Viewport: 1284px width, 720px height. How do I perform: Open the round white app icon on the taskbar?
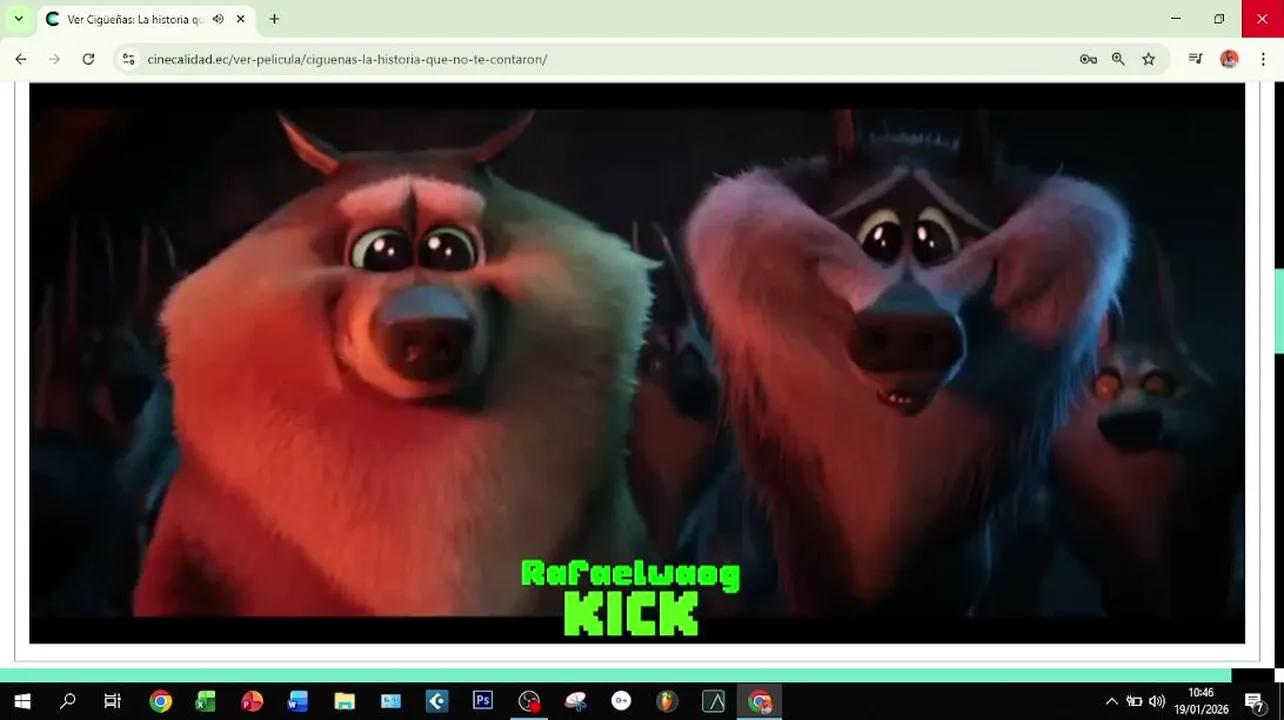[x=621, y=701]
